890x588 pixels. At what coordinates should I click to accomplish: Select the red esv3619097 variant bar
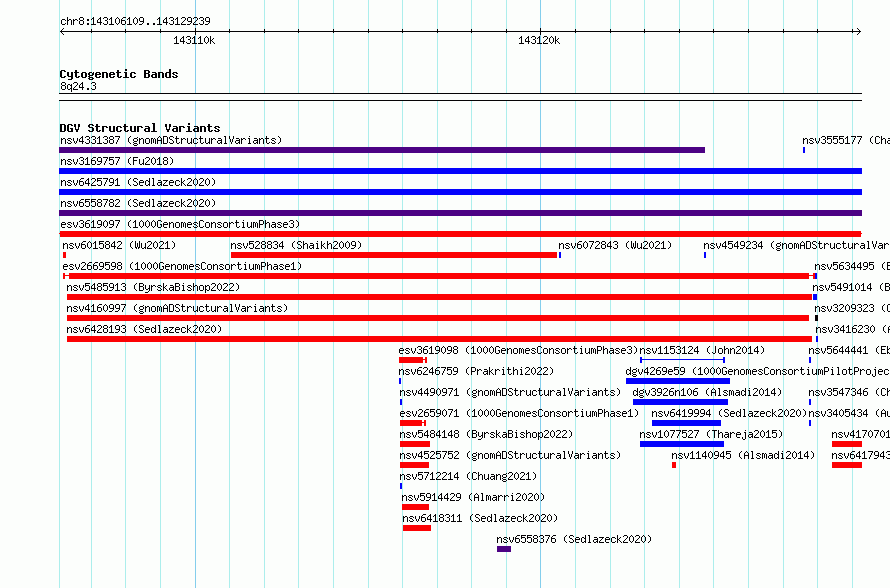[x=460, y=234]
